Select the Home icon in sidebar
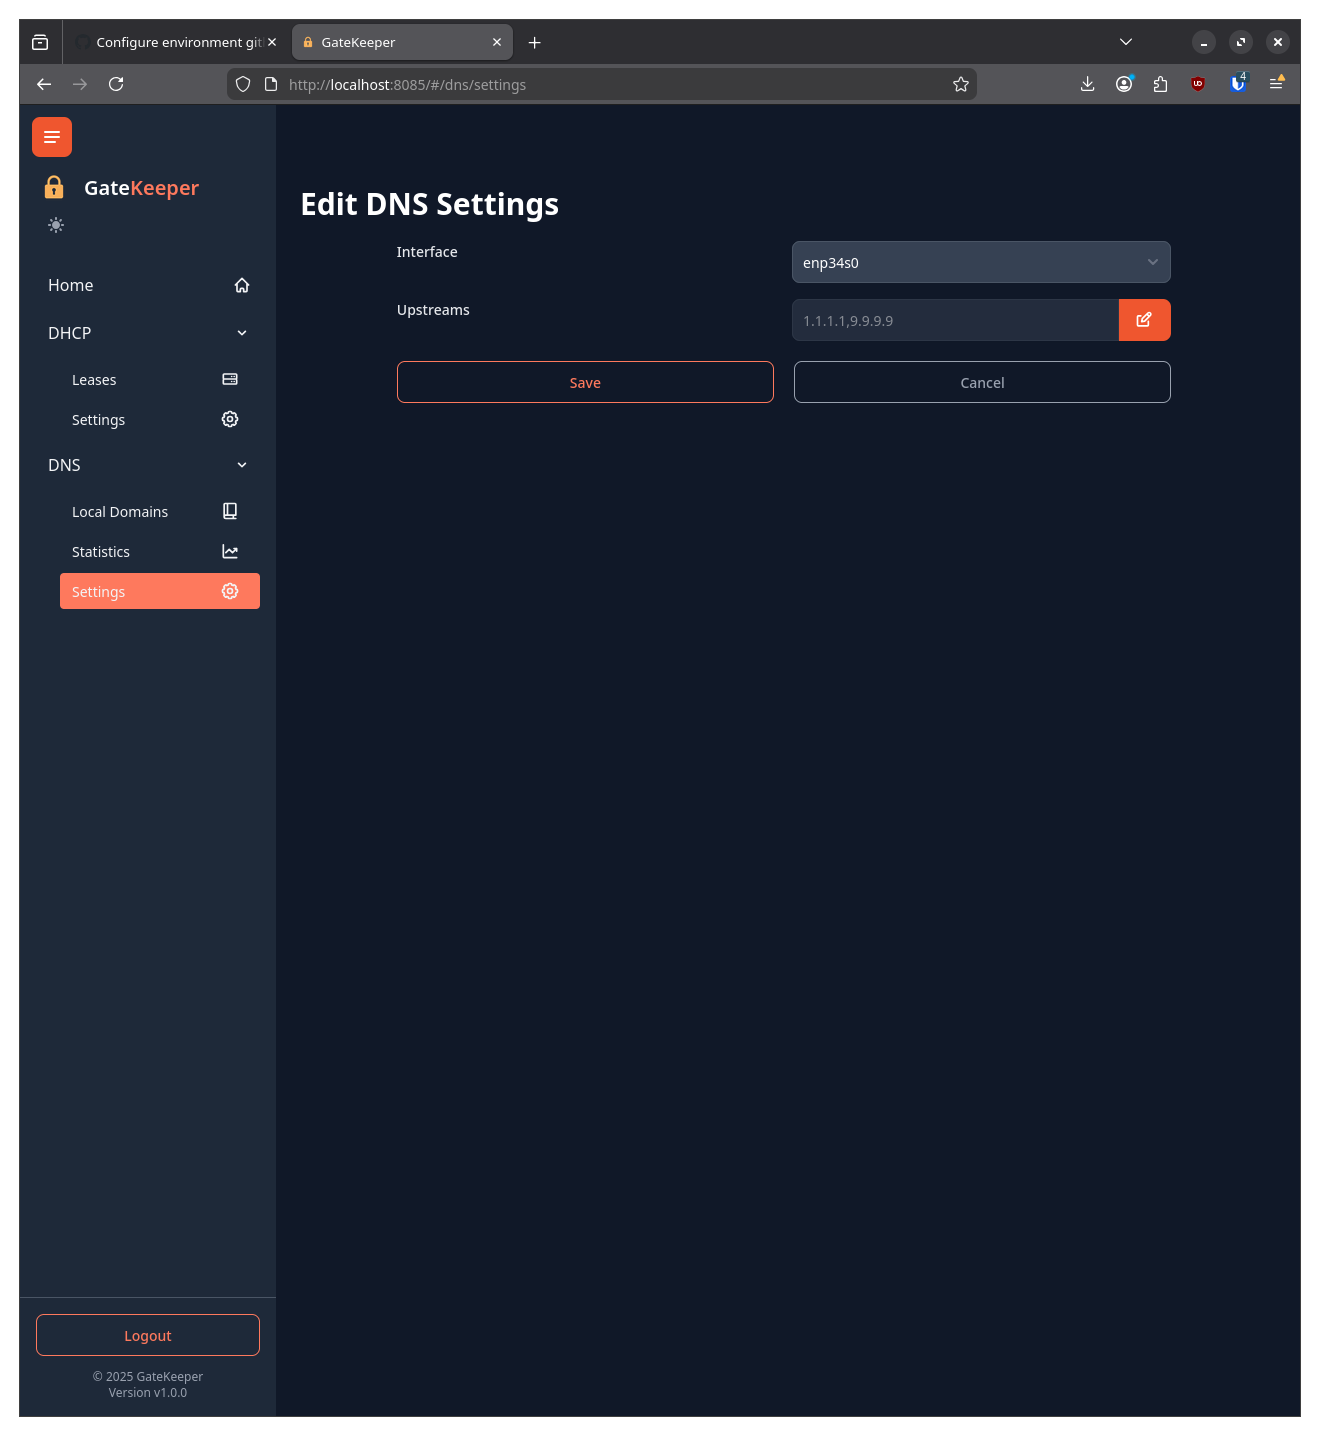 pyautogui.click(x=241, y=285)
